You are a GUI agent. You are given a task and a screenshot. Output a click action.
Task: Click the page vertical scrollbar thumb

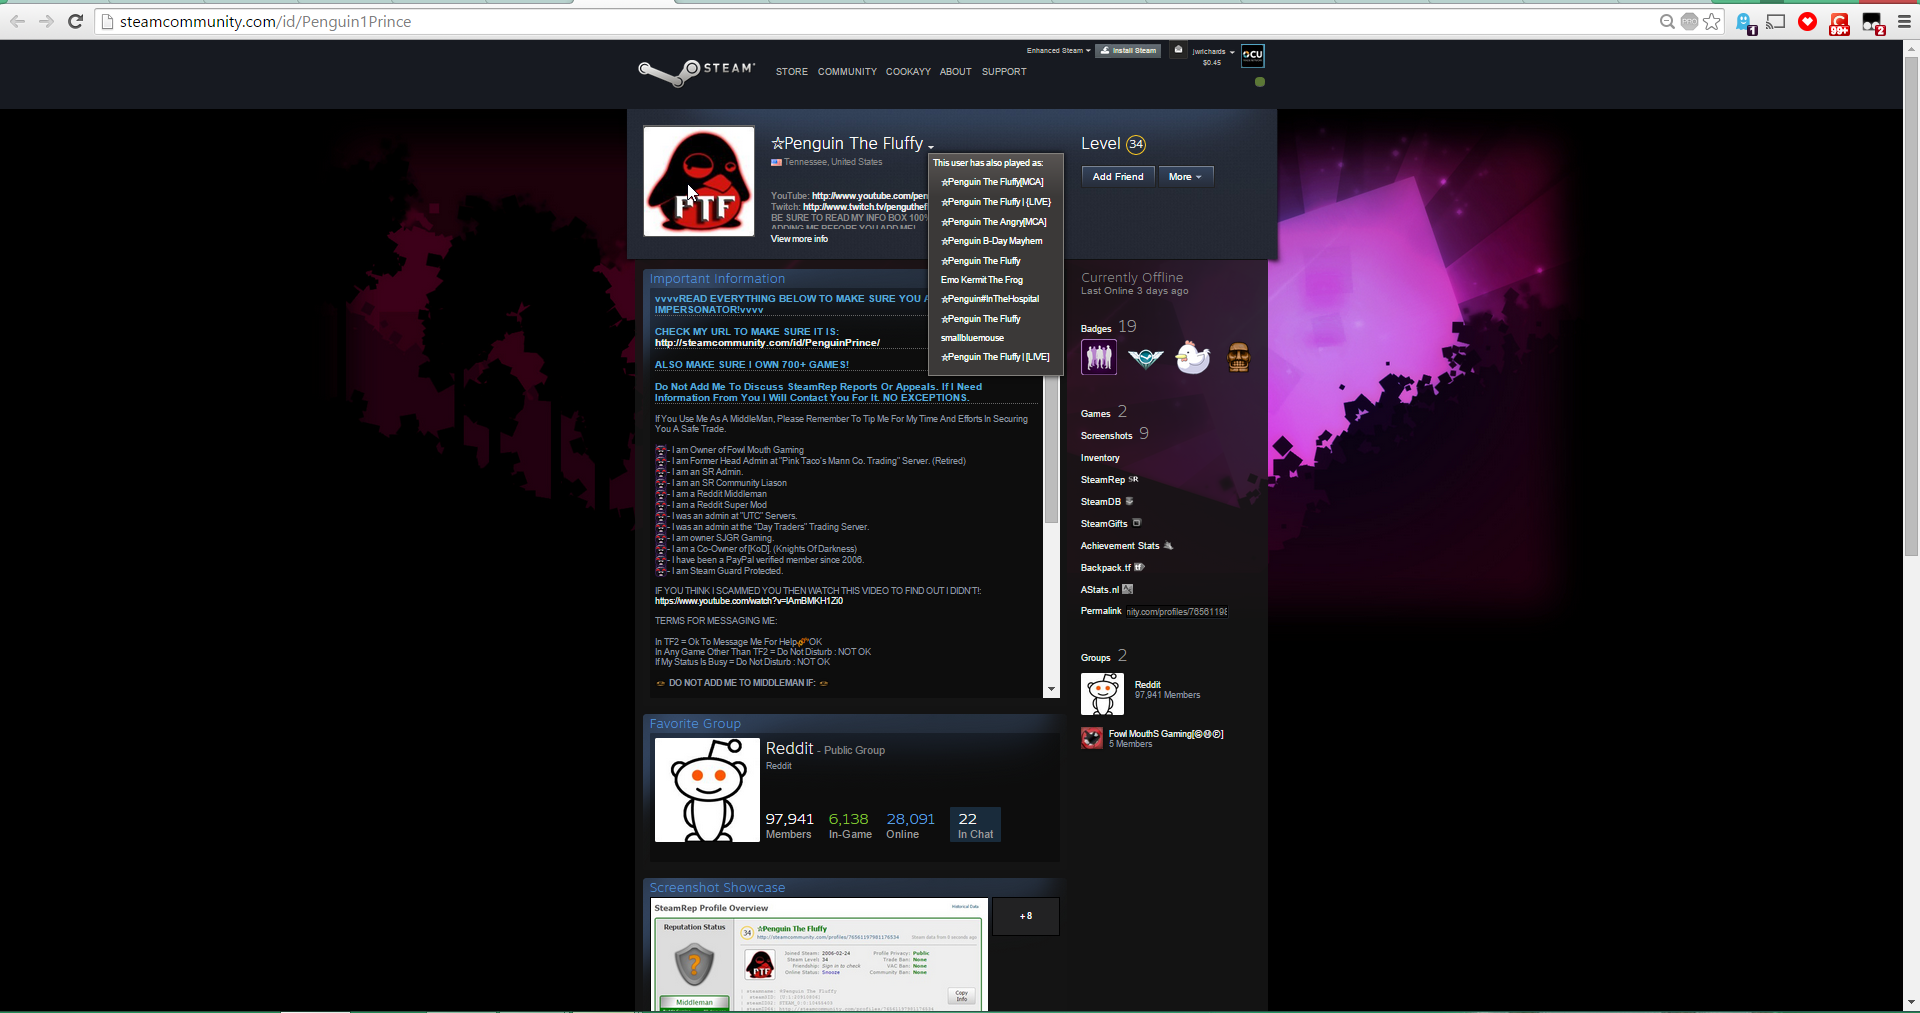click(x=1911, y=307)
